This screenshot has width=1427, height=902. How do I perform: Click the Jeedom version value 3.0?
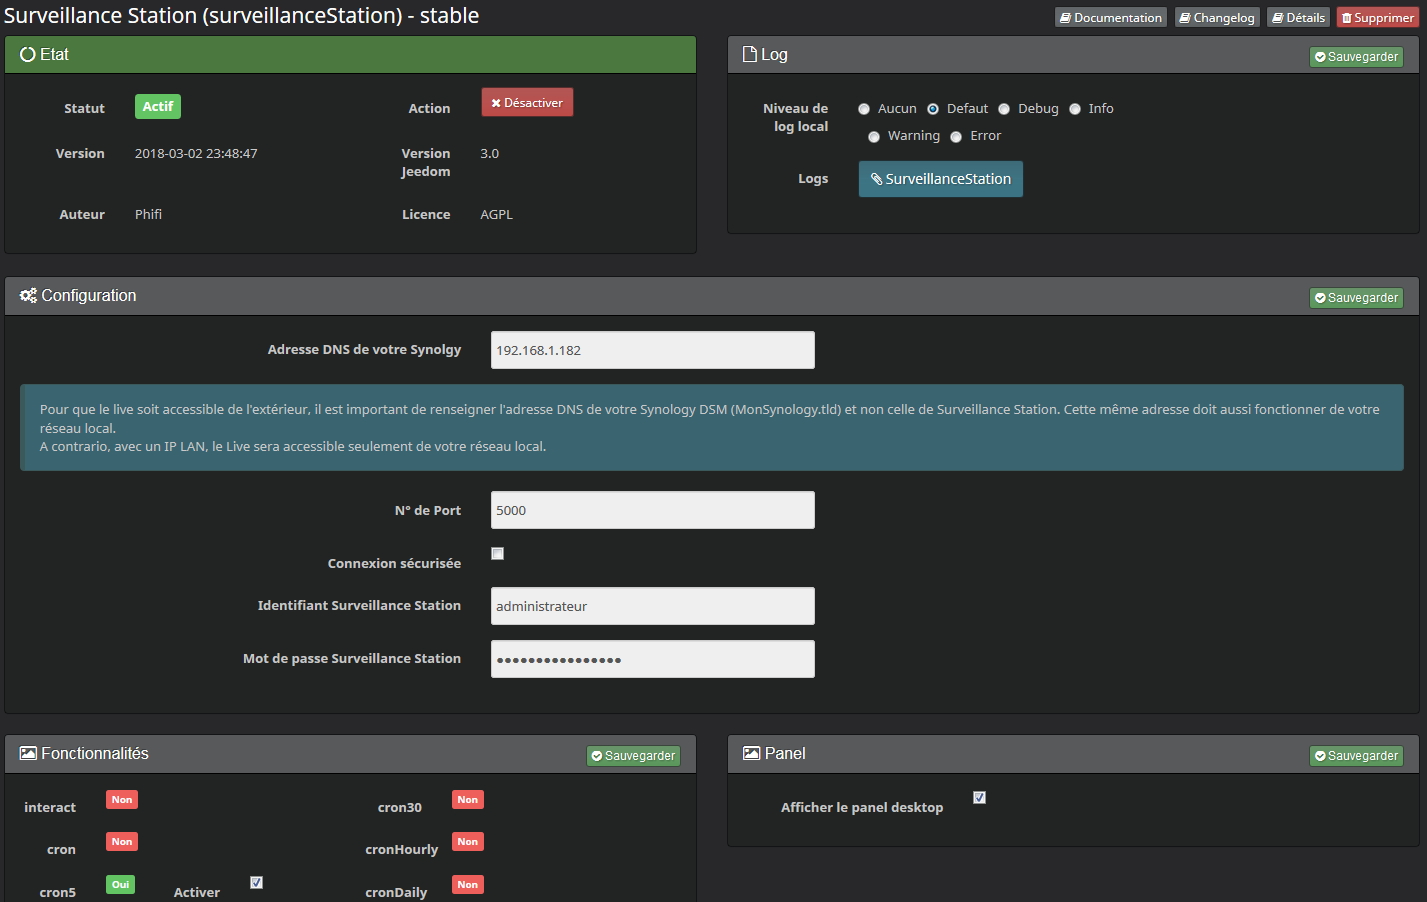489,154
